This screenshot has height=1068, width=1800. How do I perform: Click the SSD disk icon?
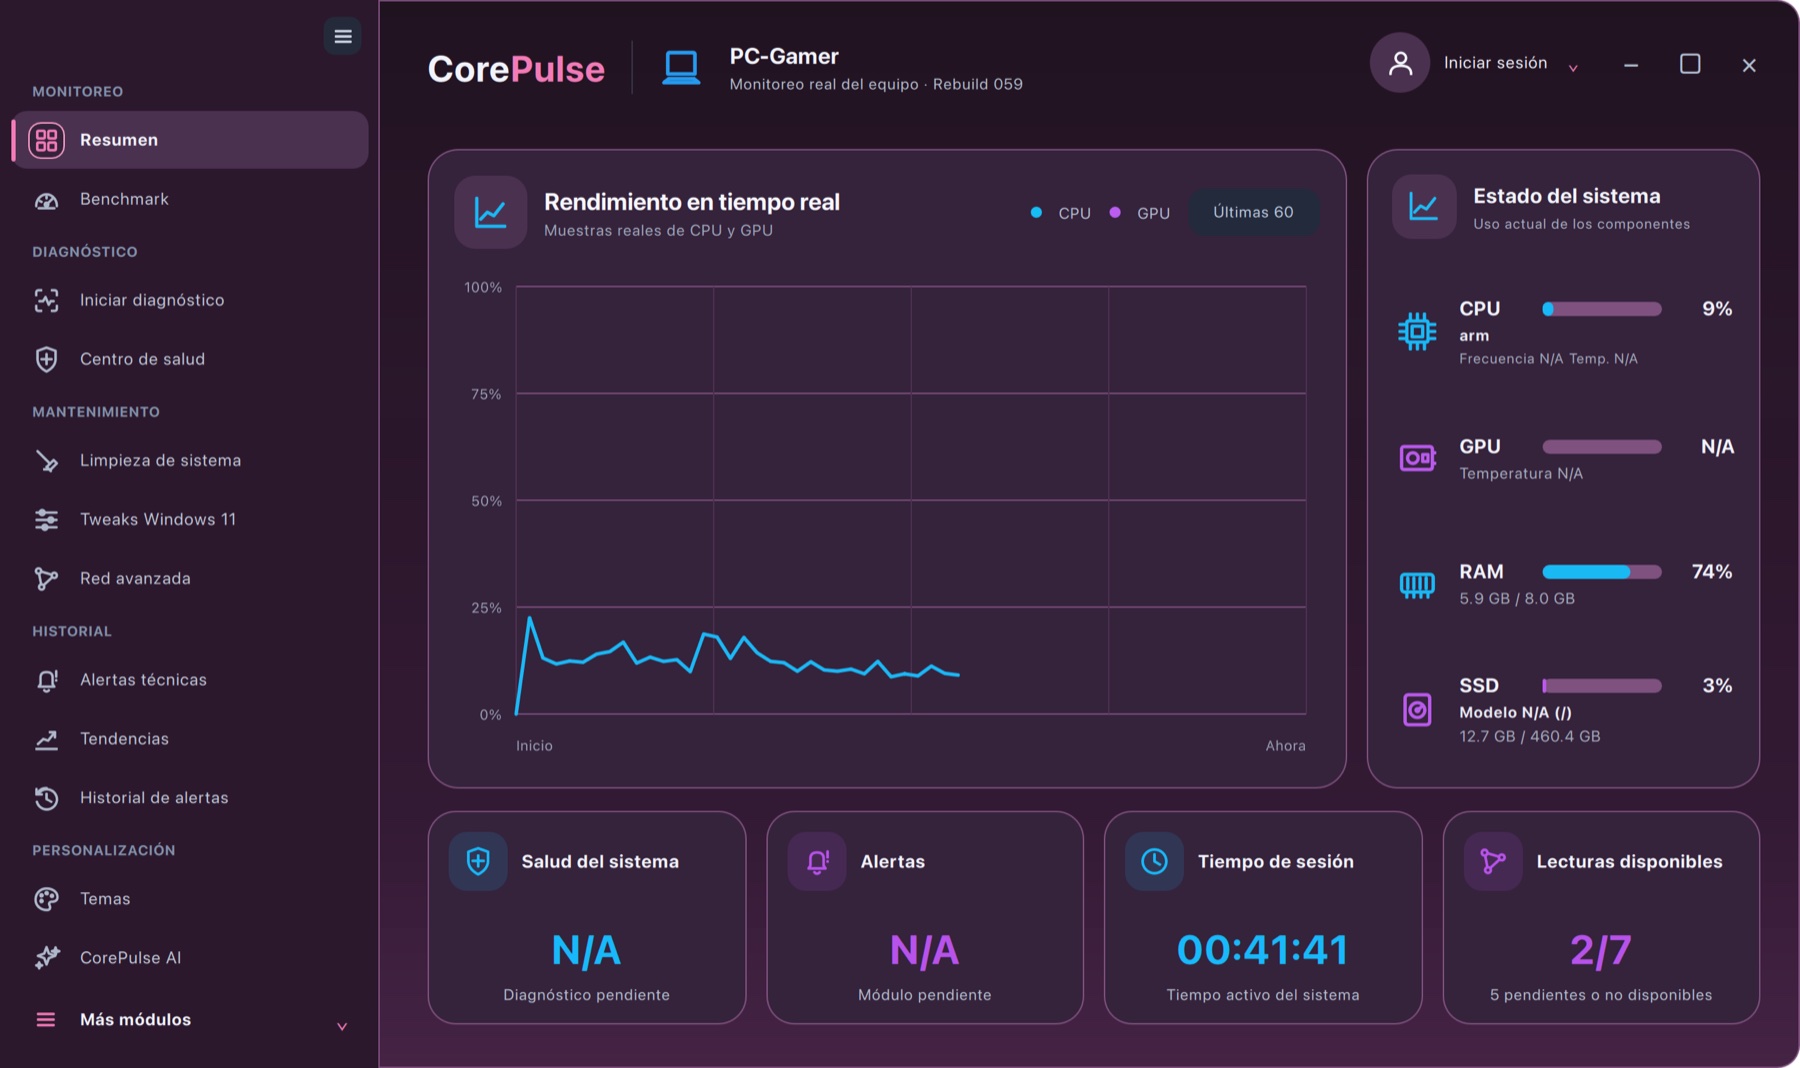(1417, 710)
